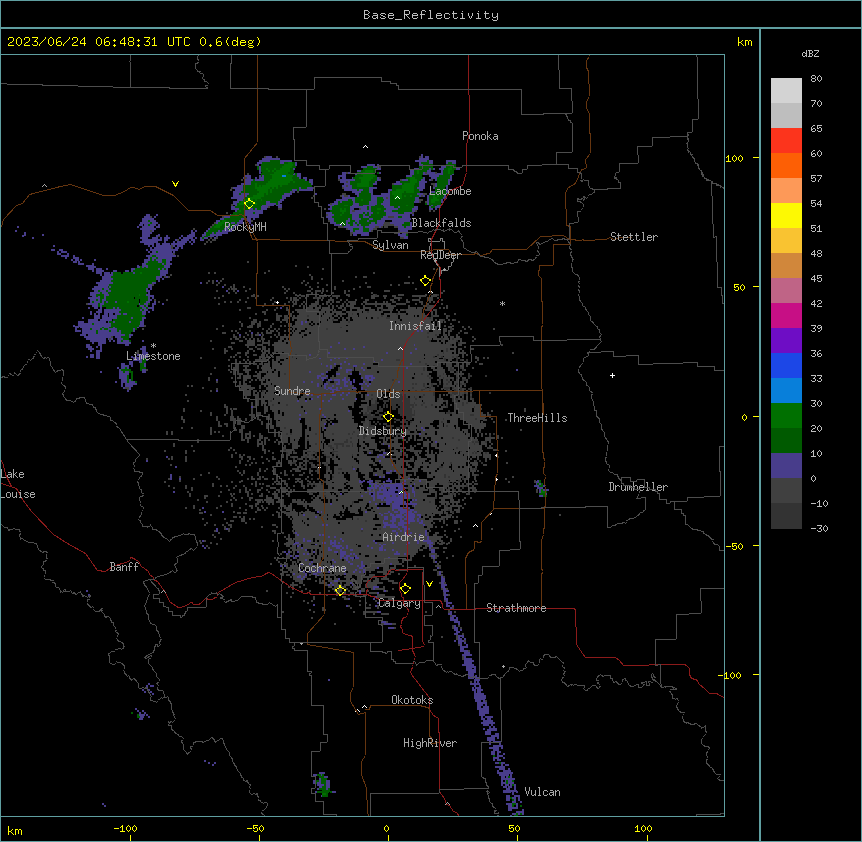Click the green echo near Lacombe
This screenshot has width=862, height=842.
[443, 184]
